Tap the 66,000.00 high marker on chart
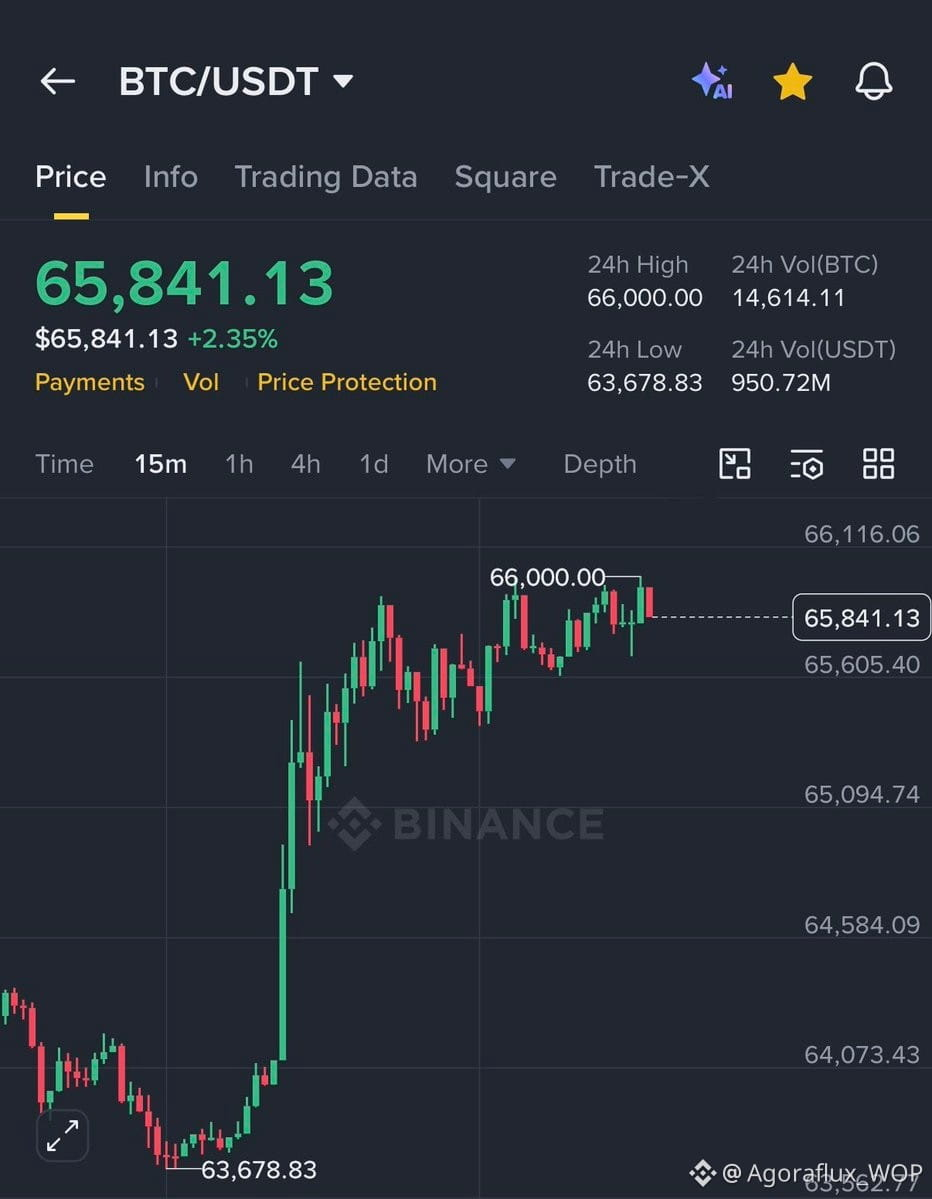 pyautogui.click(x=547, y=577)
